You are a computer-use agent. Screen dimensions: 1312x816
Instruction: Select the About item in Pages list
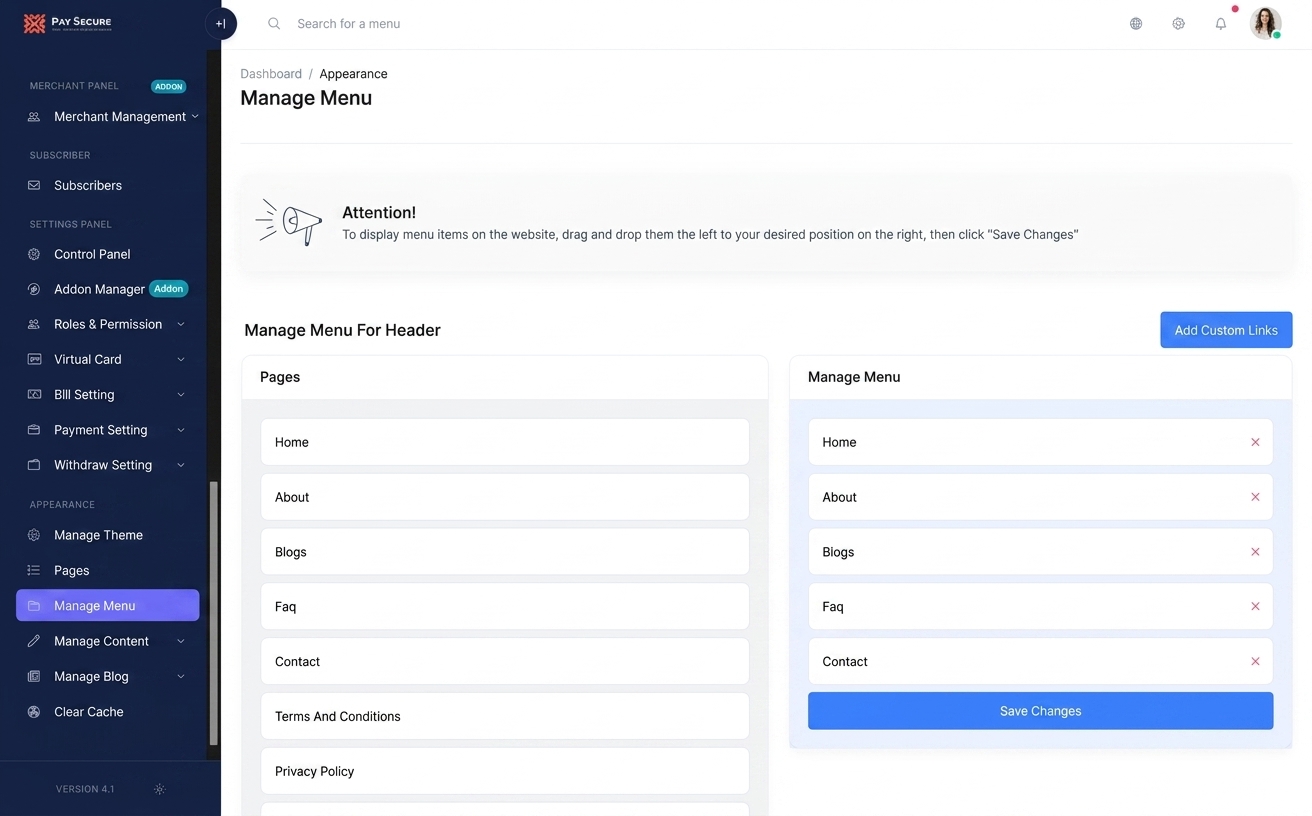[x=505, y=497]
